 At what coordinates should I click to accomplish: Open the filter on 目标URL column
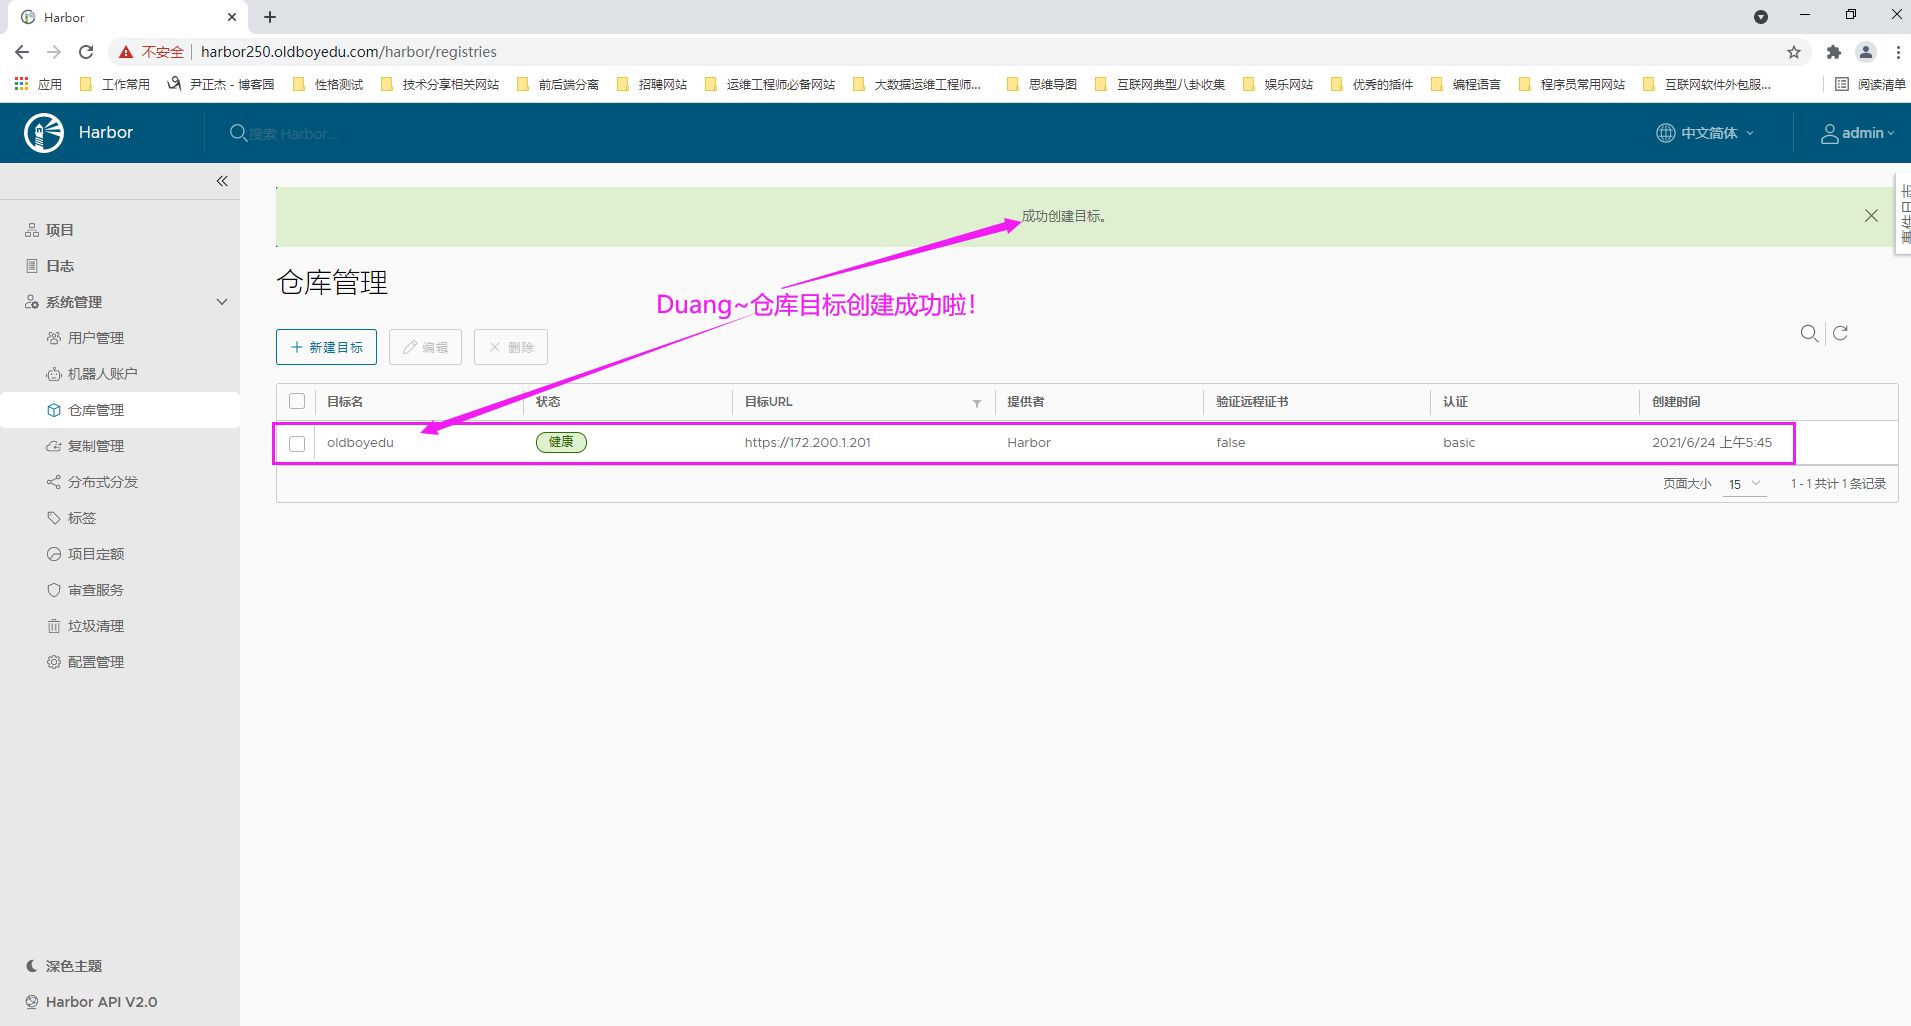tap(976, 403)
